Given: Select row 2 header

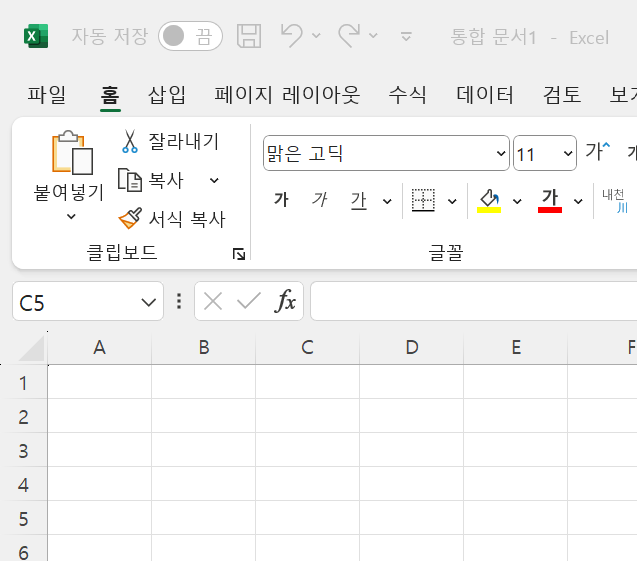Looking at the screenshot, I should tap(24, 416).
